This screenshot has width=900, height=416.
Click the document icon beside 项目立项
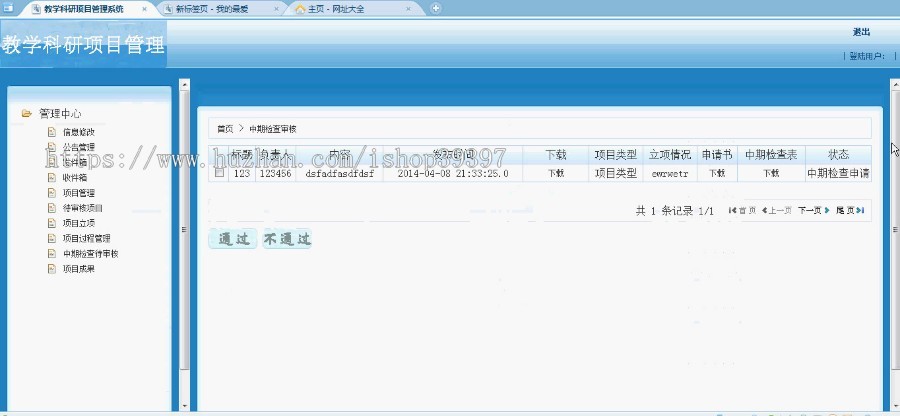[52, 223]
